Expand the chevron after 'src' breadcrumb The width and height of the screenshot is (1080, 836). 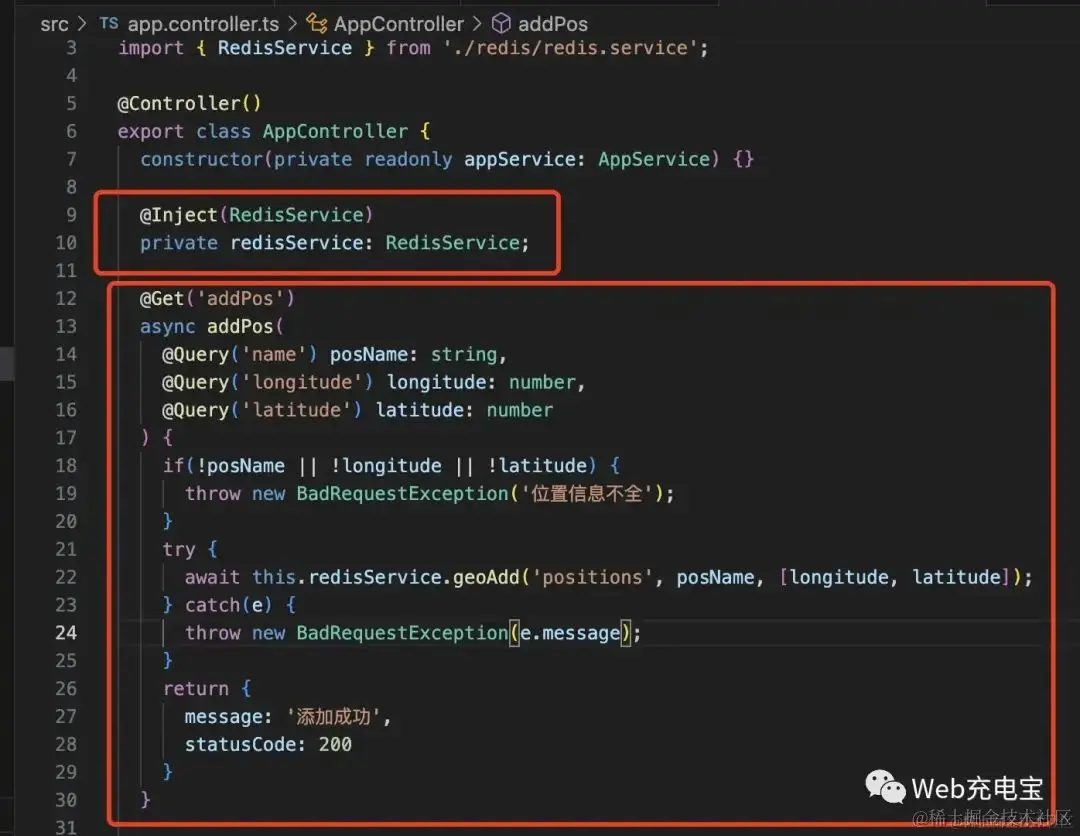pos(83,24)
